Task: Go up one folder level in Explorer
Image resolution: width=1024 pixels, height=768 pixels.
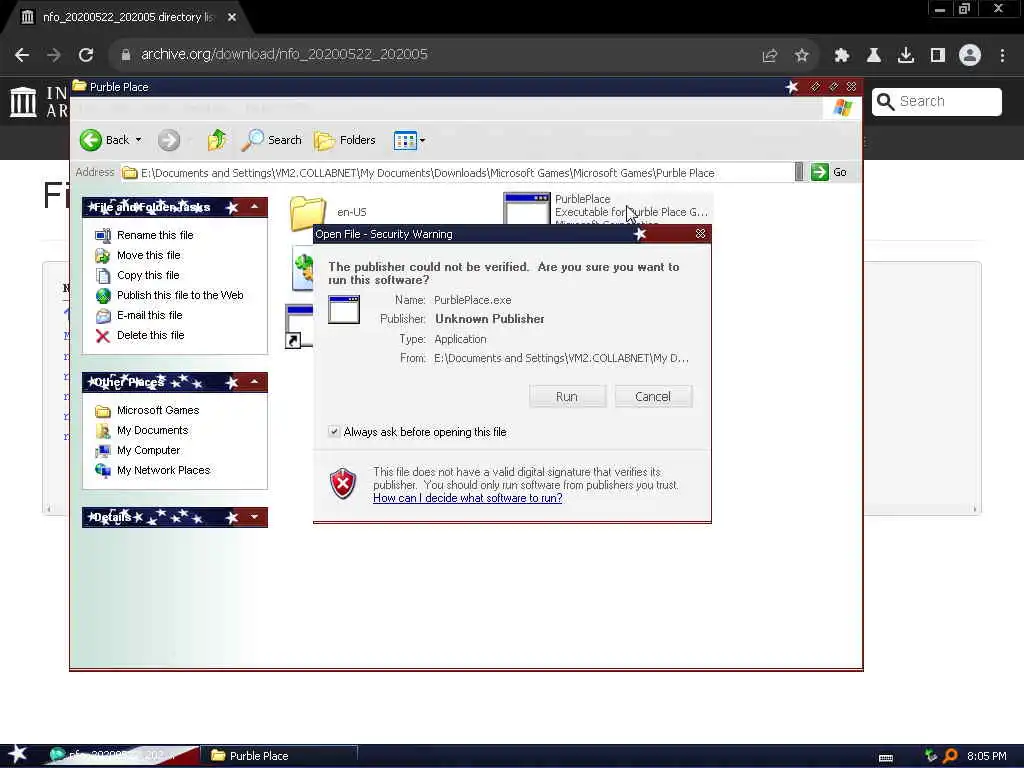Action: point(217,140)
